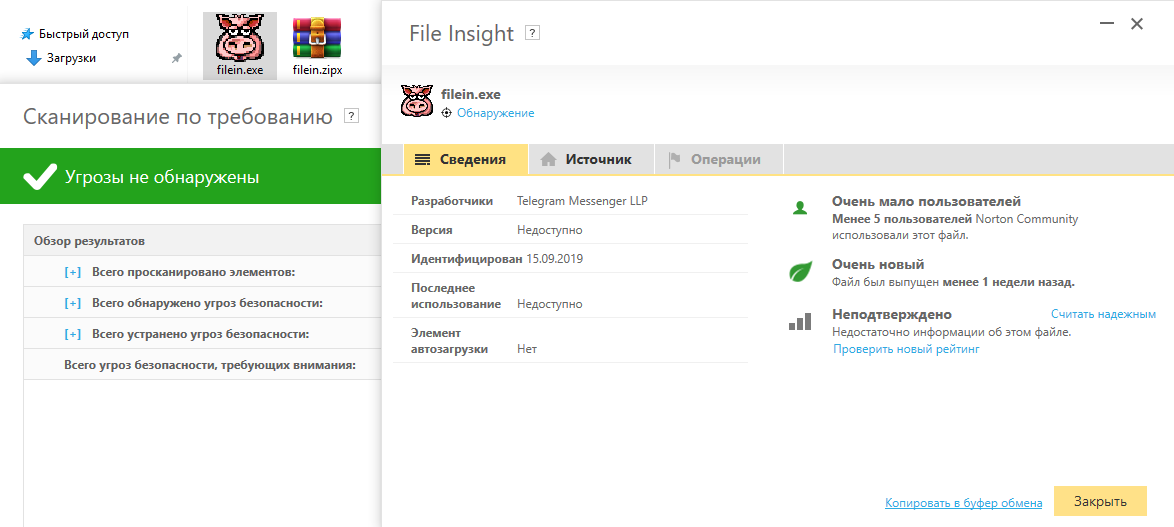Click the Неподтверждено heading
Screen dimensions: 1174x527
pyautogui.click(x=892, y=314)
